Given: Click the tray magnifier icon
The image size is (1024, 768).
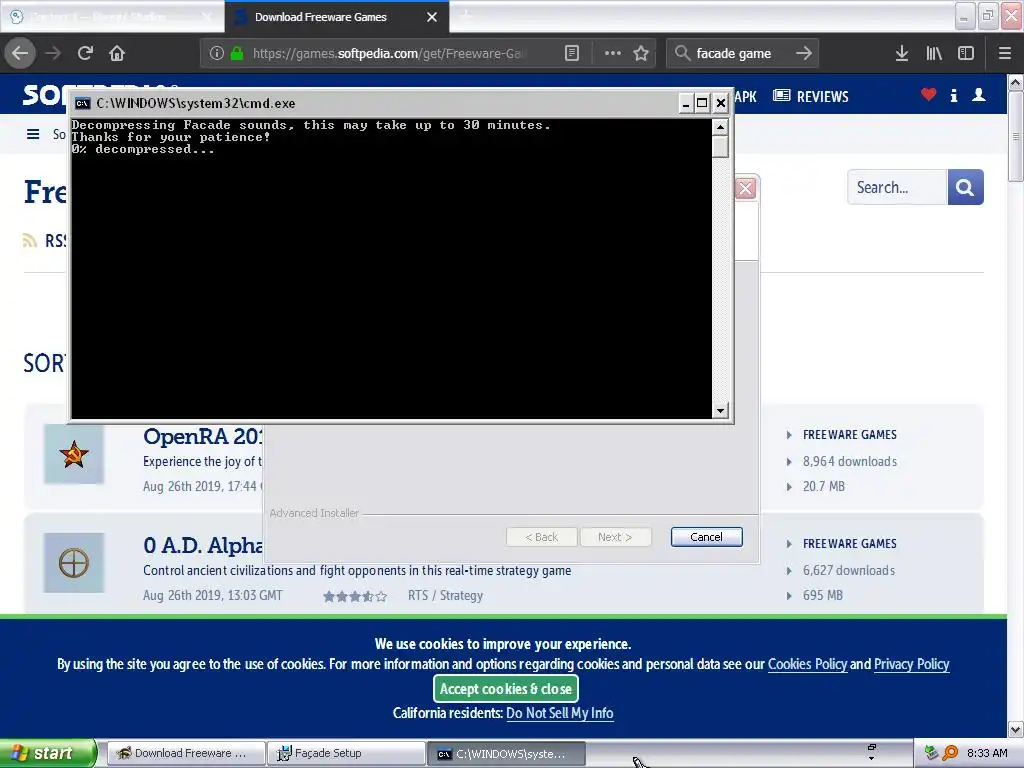Looking at the screenshot, I should [950, 753].
